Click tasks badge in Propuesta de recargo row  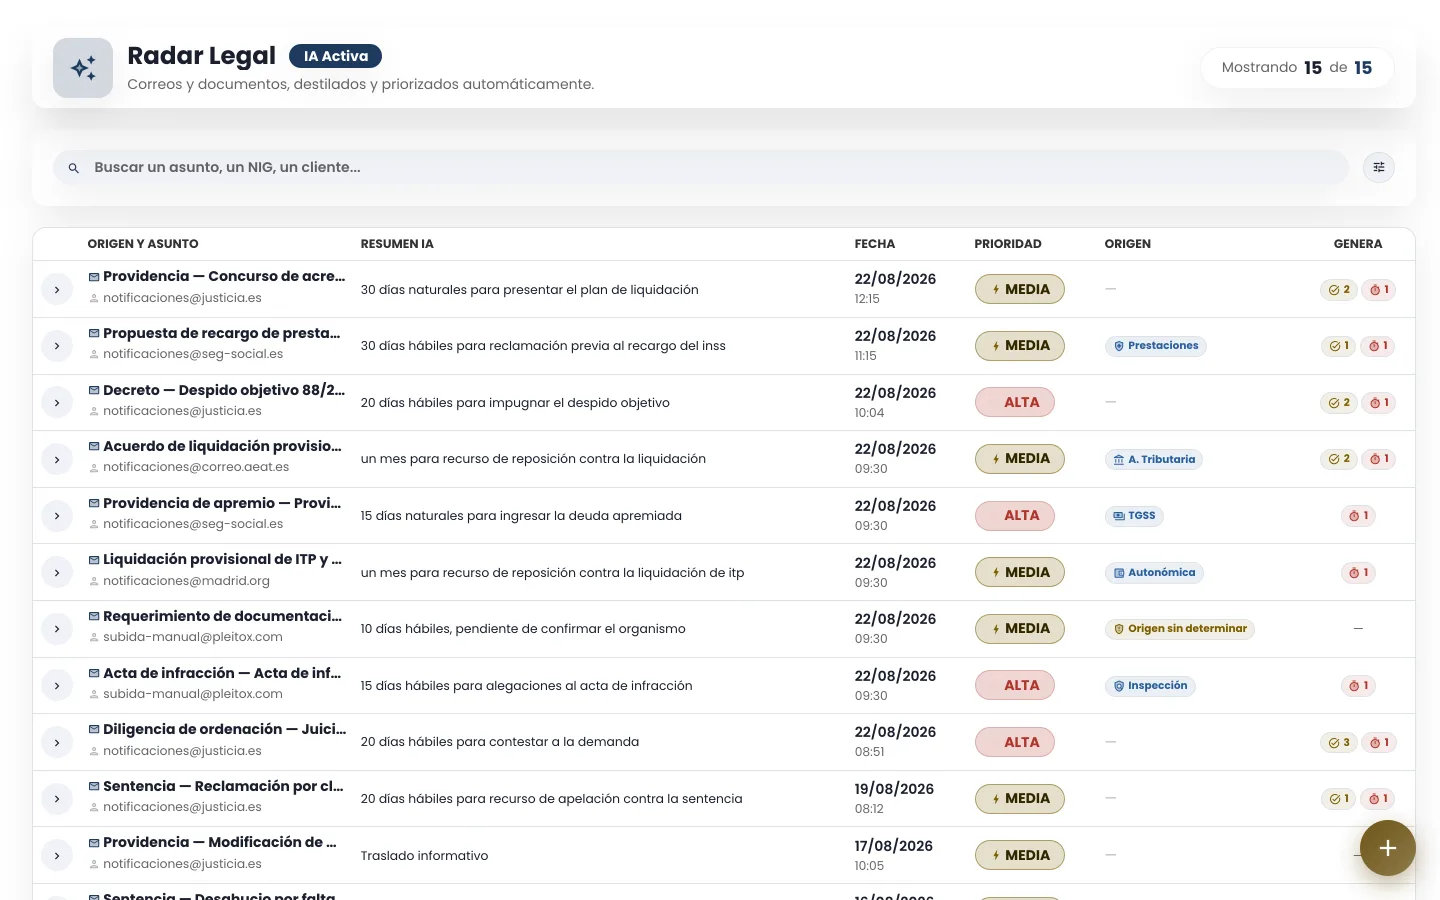[x=1338, y=346]
